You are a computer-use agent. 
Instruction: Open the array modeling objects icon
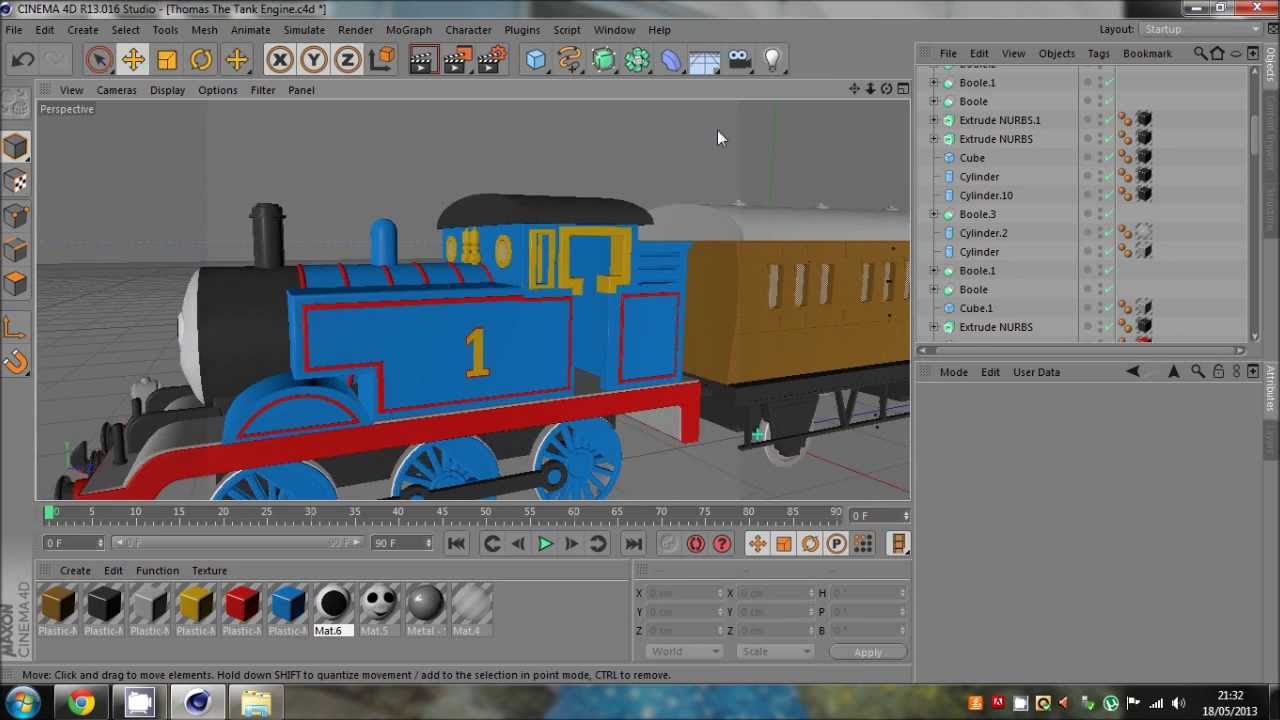click(x=638, y=60)
